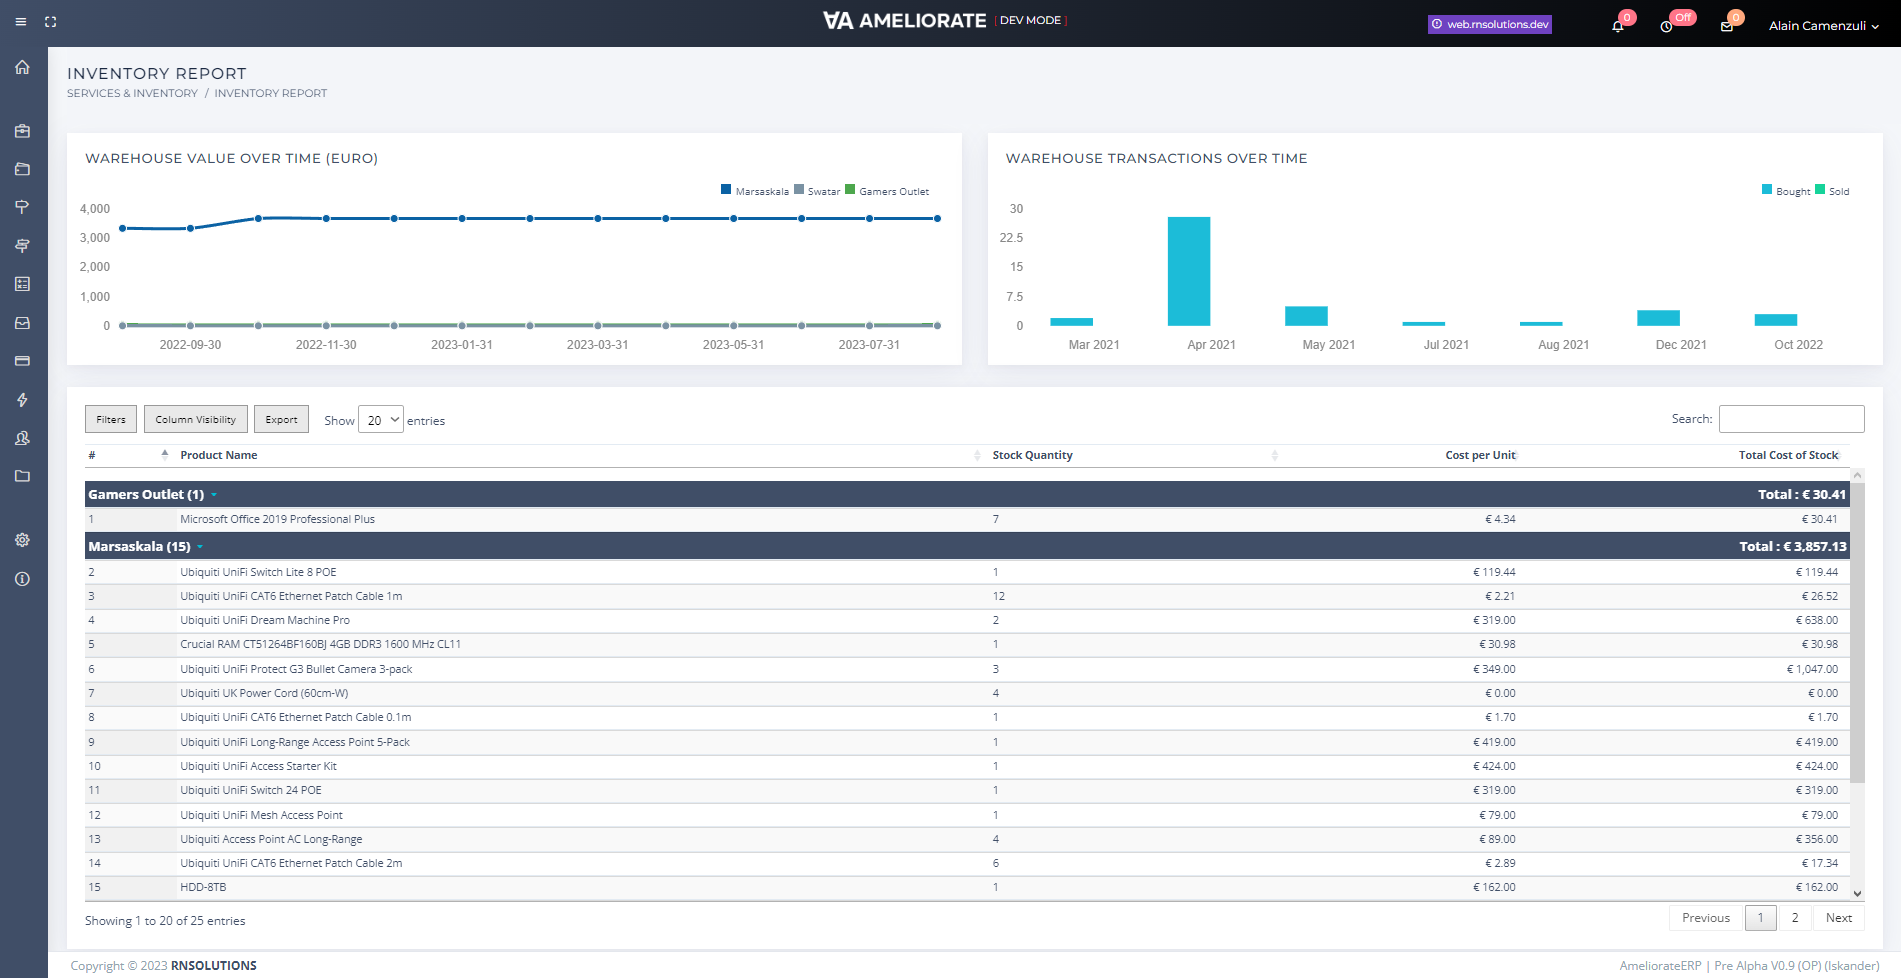This screenshot has width=1901, height=978.
Task: Open the Filters button
Action: click(111, 419)
